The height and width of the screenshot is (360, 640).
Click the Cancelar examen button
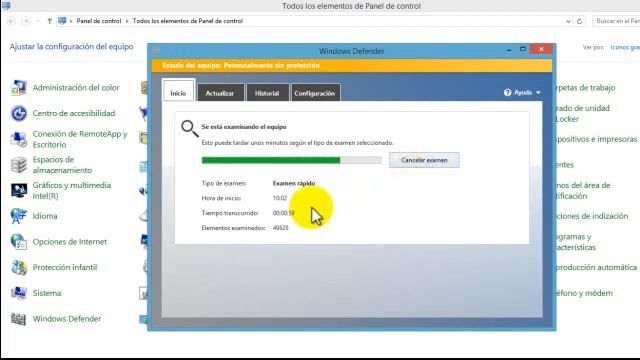pos(424,160)
